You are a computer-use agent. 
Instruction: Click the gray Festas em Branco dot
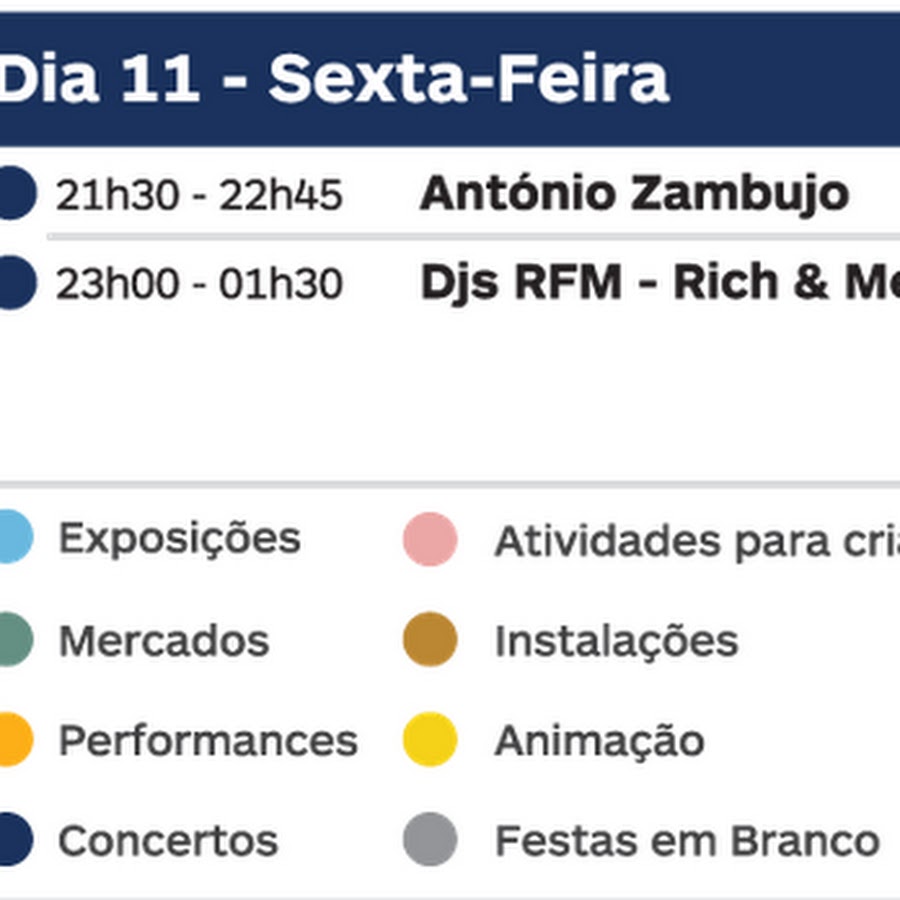click(x=430, y=839)
